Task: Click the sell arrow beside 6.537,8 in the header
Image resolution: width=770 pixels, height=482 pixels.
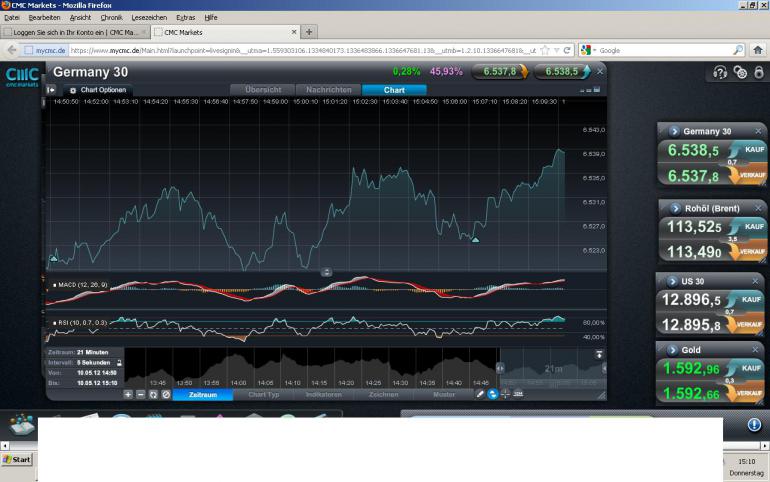Action: pos(524,72)
